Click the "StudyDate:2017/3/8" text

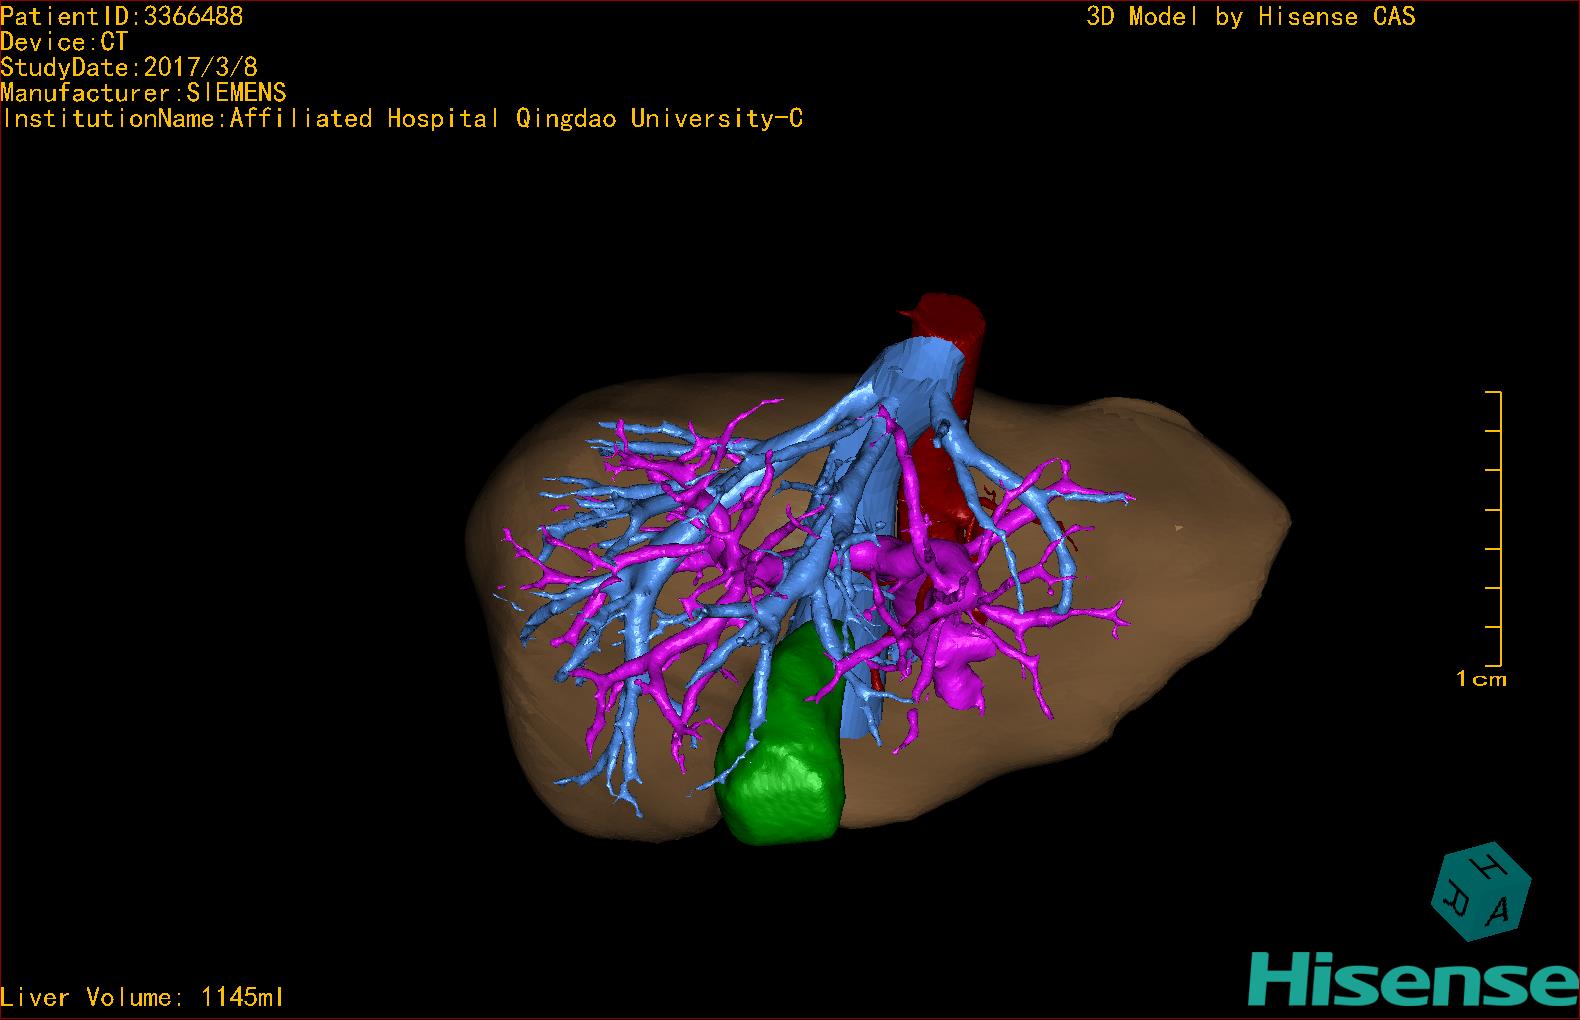tap(129, 67)
